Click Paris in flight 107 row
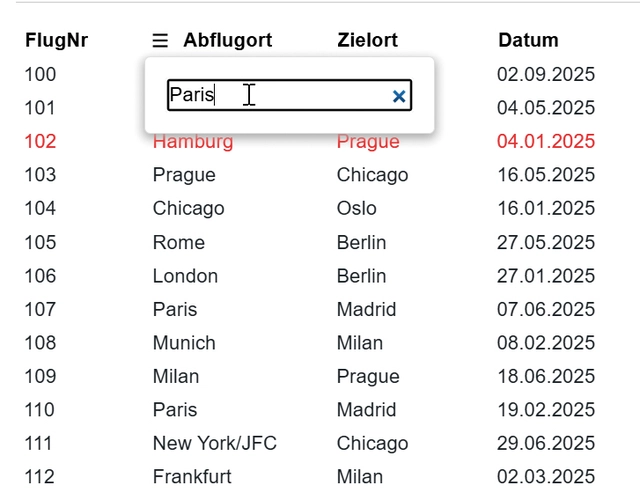This screenshot has width=640, height=500. pos(175,310)
